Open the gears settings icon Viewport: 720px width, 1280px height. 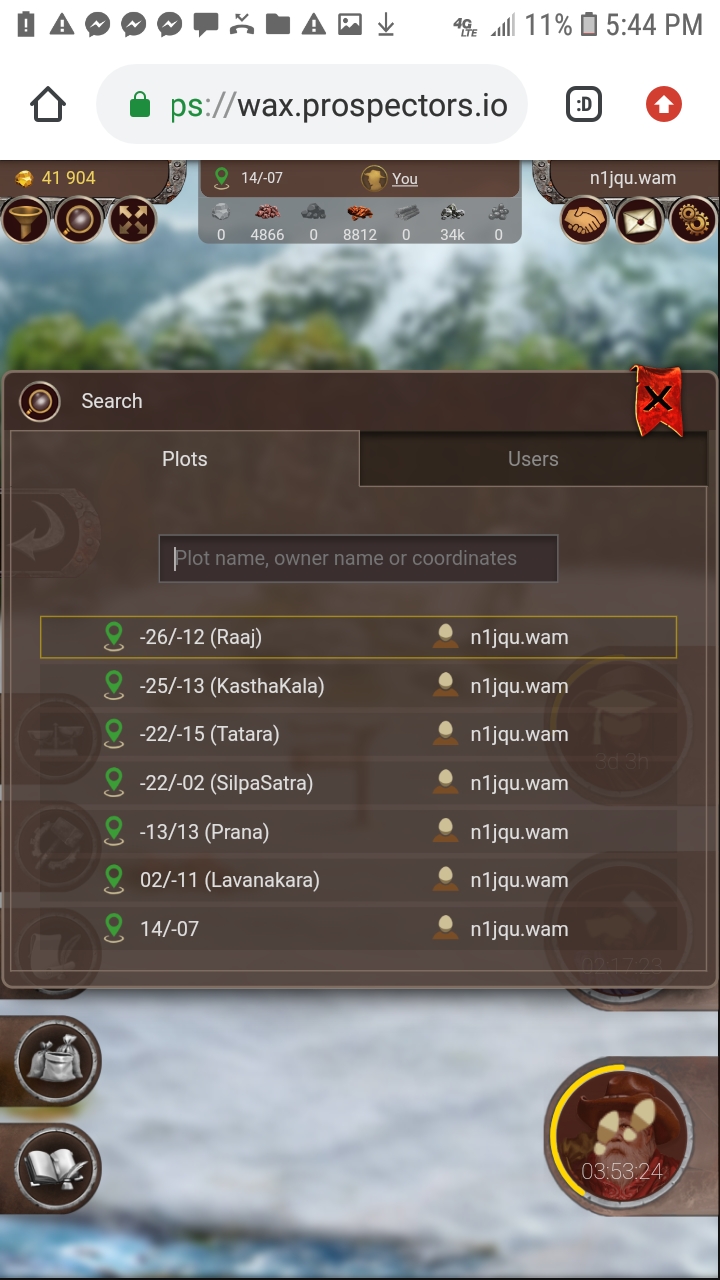coord(693,220)
